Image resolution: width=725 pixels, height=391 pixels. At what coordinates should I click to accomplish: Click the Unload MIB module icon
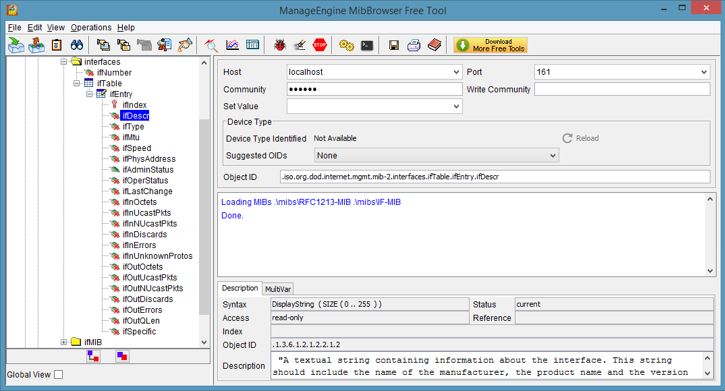pos(36,45)
